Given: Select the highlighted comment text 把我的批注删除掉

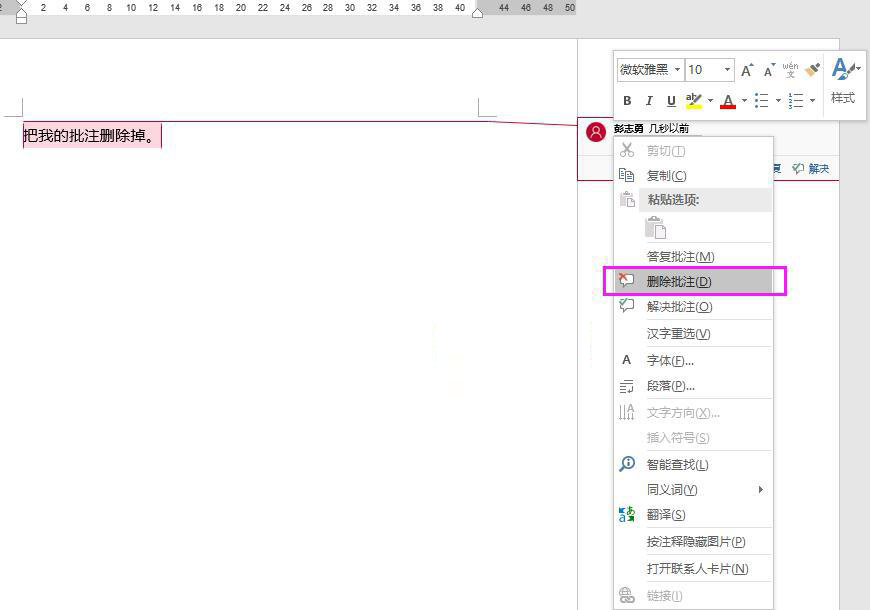Looking at the screenshot, I should tap(88, 136).
